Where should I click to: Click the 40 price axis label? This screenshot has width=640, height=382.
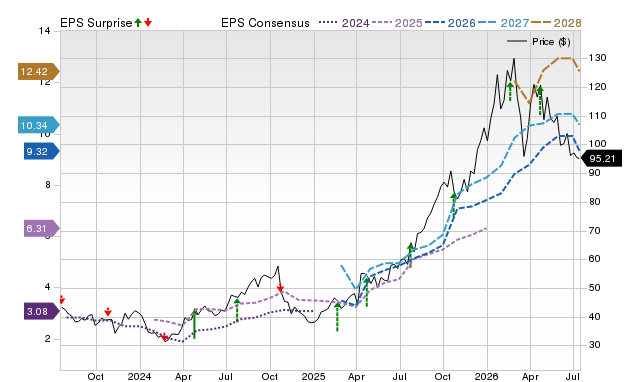coord(594,317)
